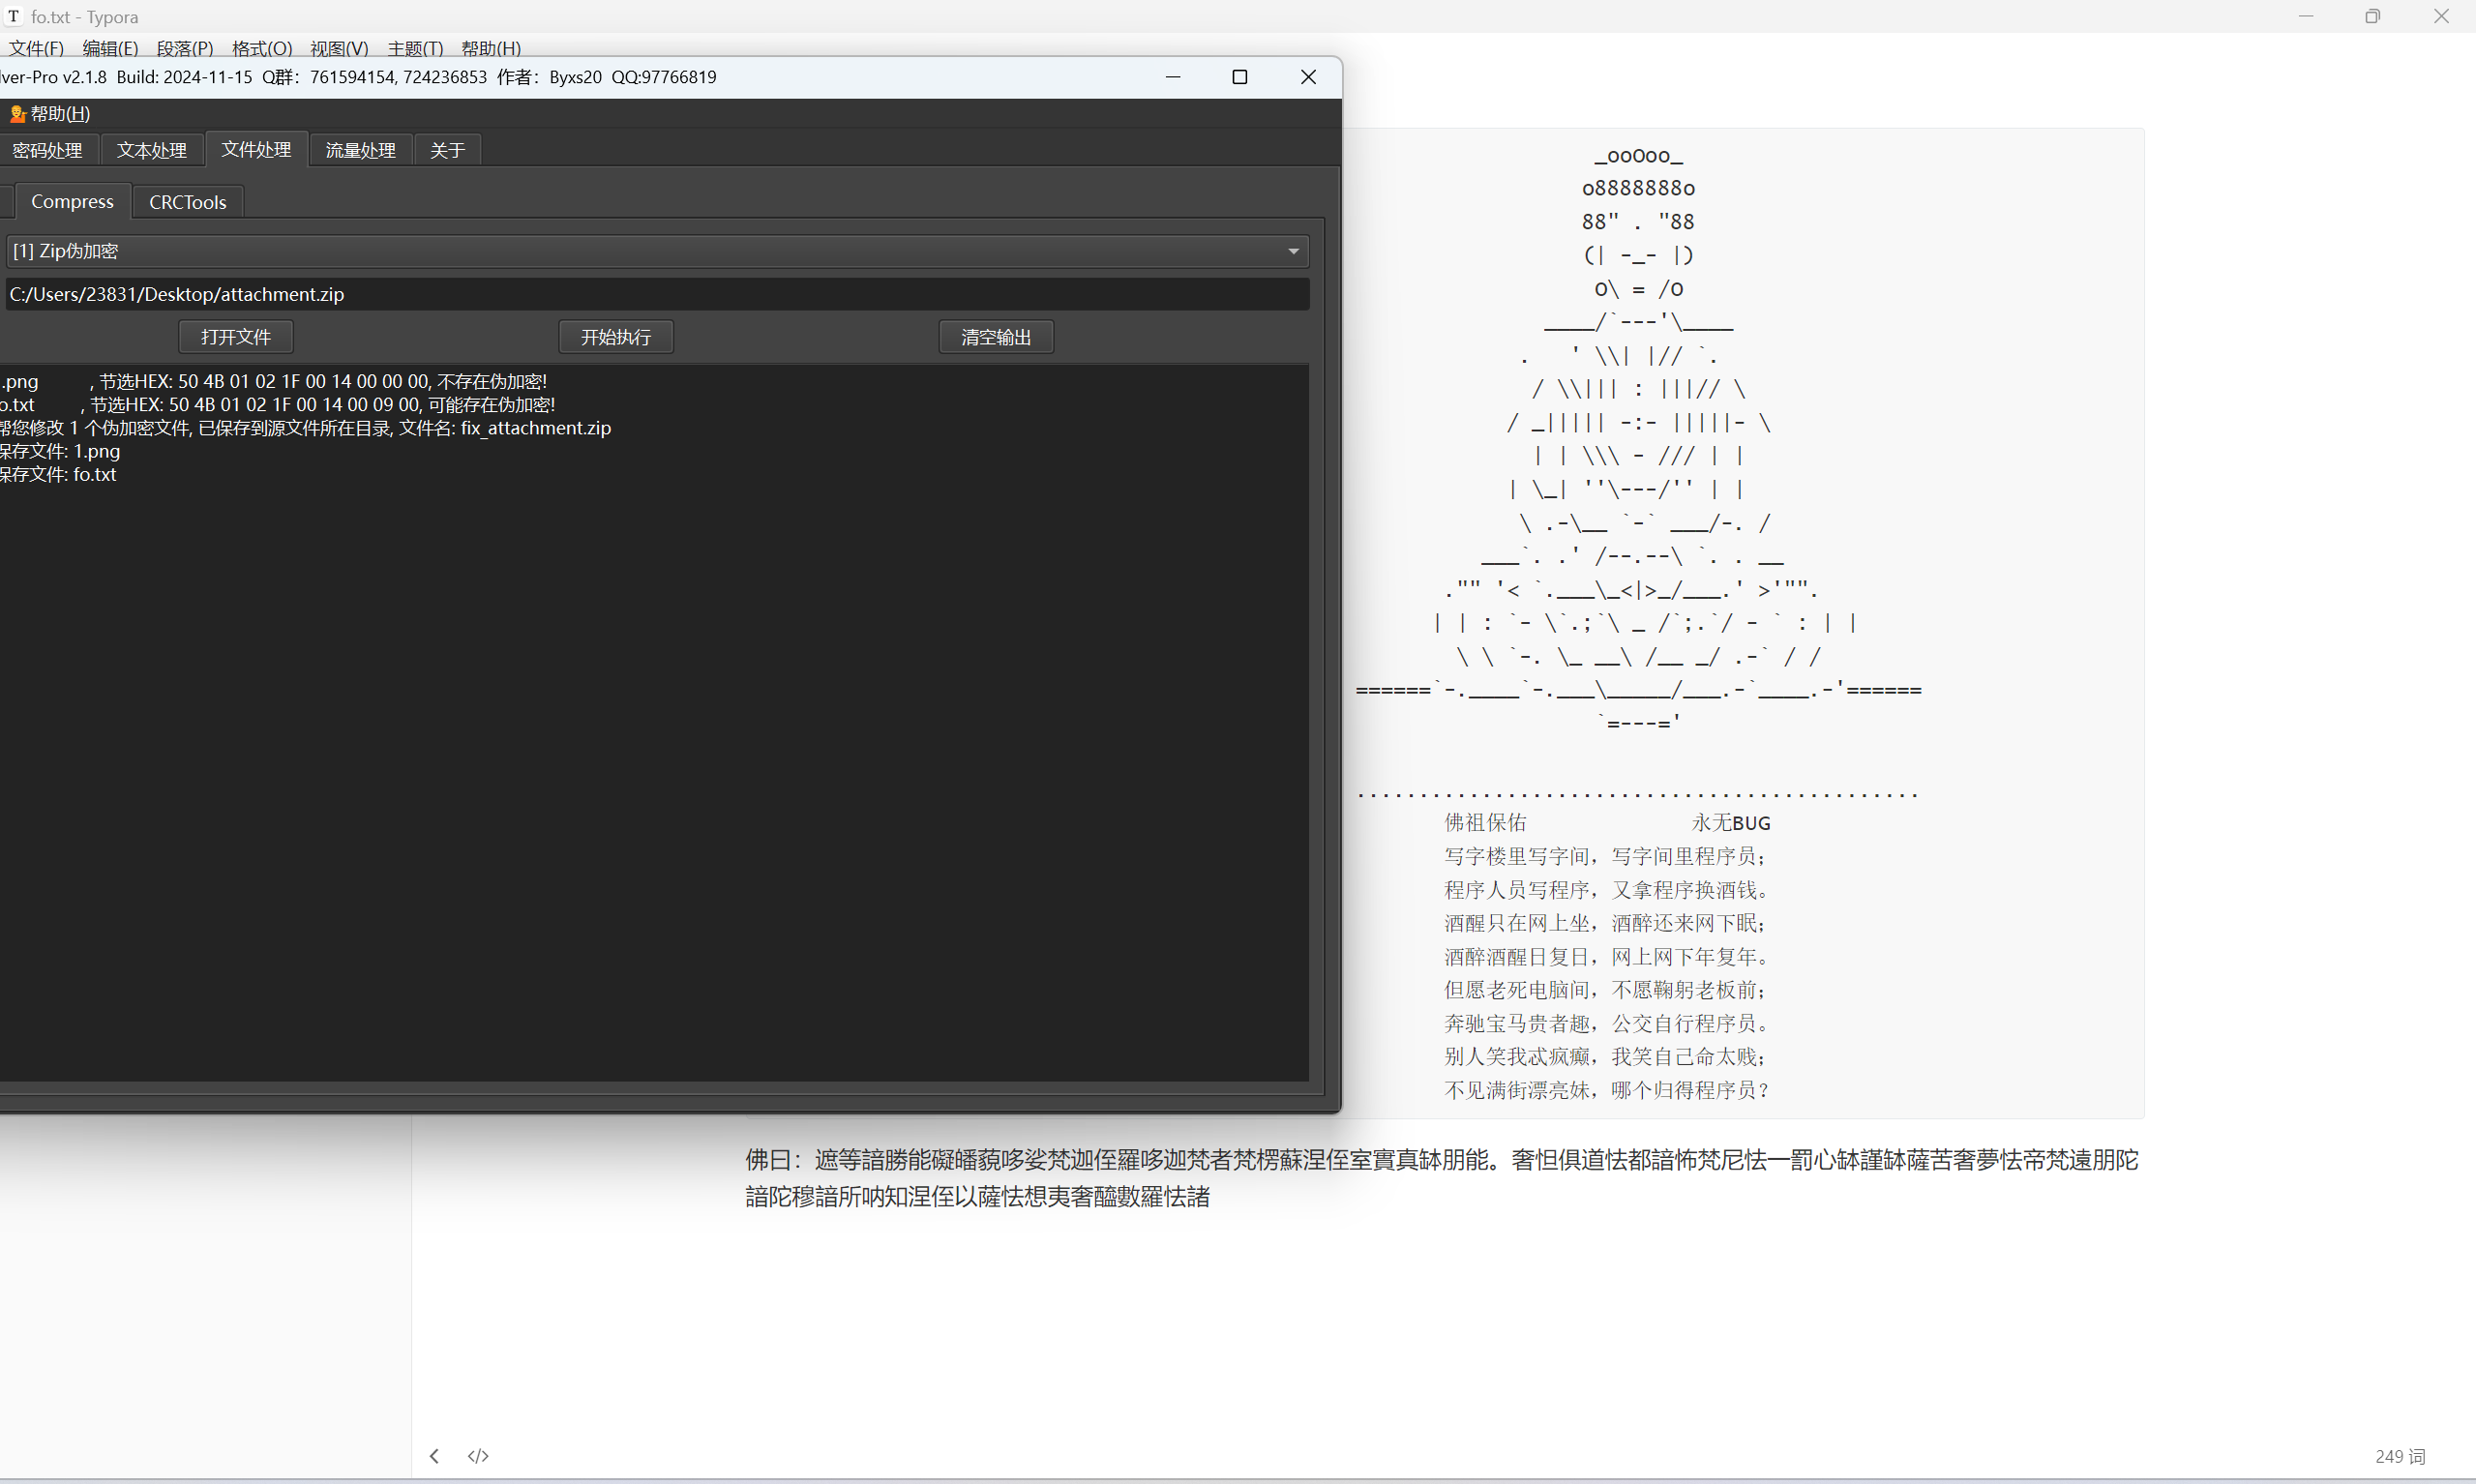Click the fix_attachment.zip output line

click(x=305, y=428)
